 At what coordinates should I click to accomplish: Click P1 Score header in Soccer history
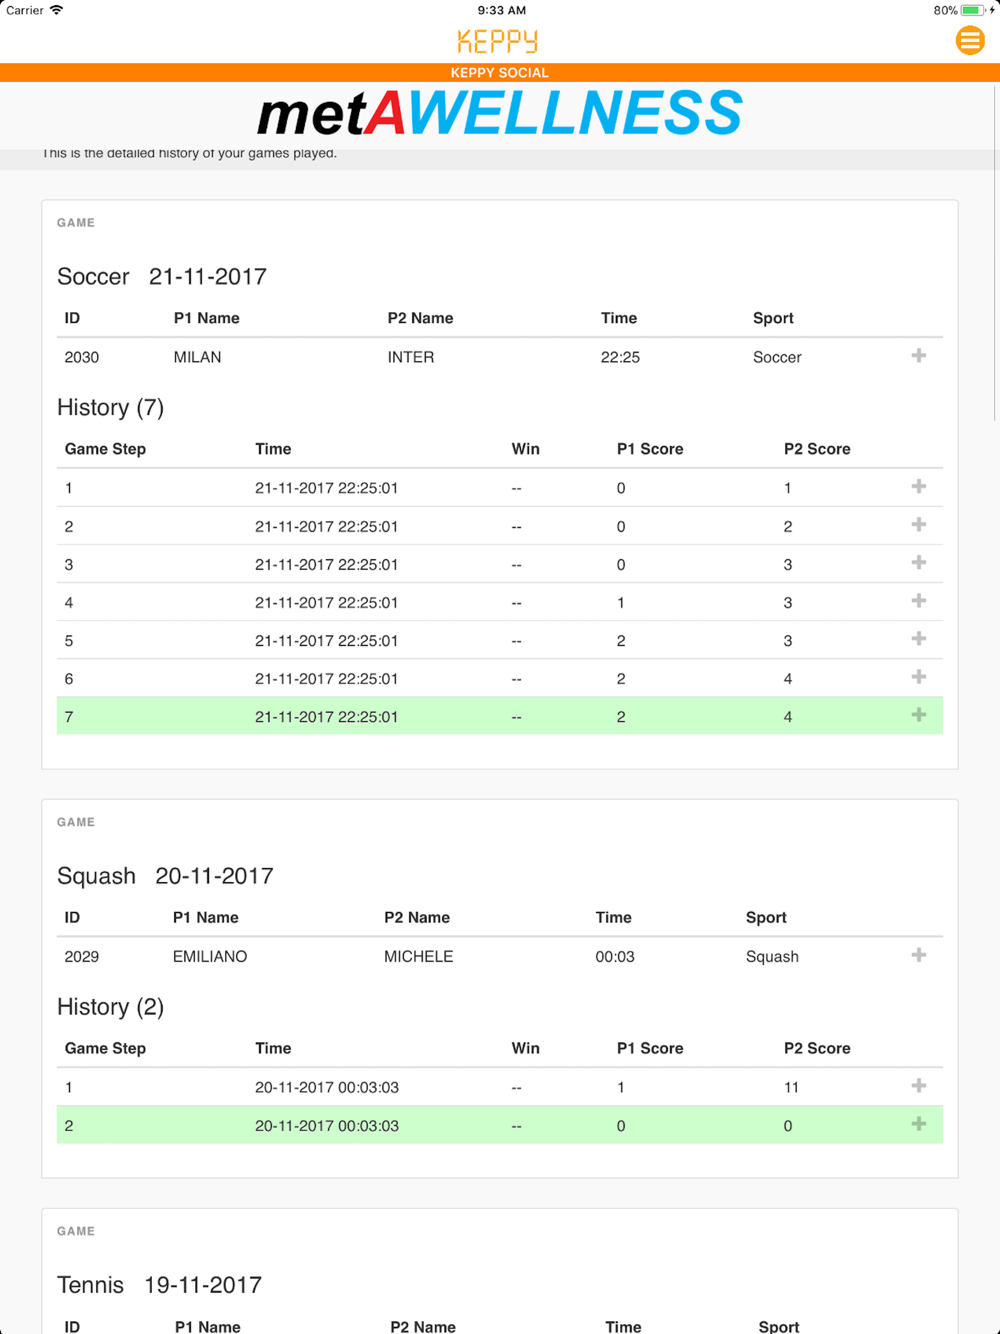tap(650, 449)
